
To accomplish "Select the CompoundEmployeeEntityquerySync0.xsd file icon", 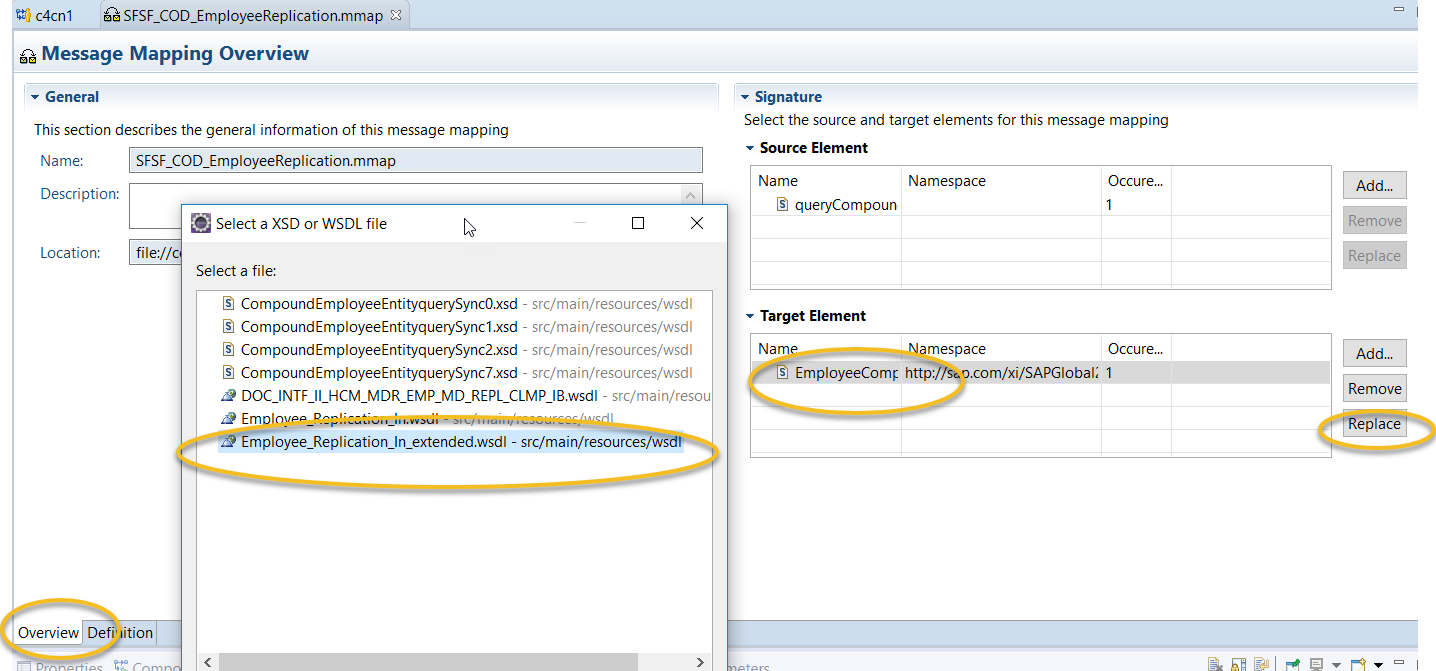I will pyautogui.click(x=228, y=301).
